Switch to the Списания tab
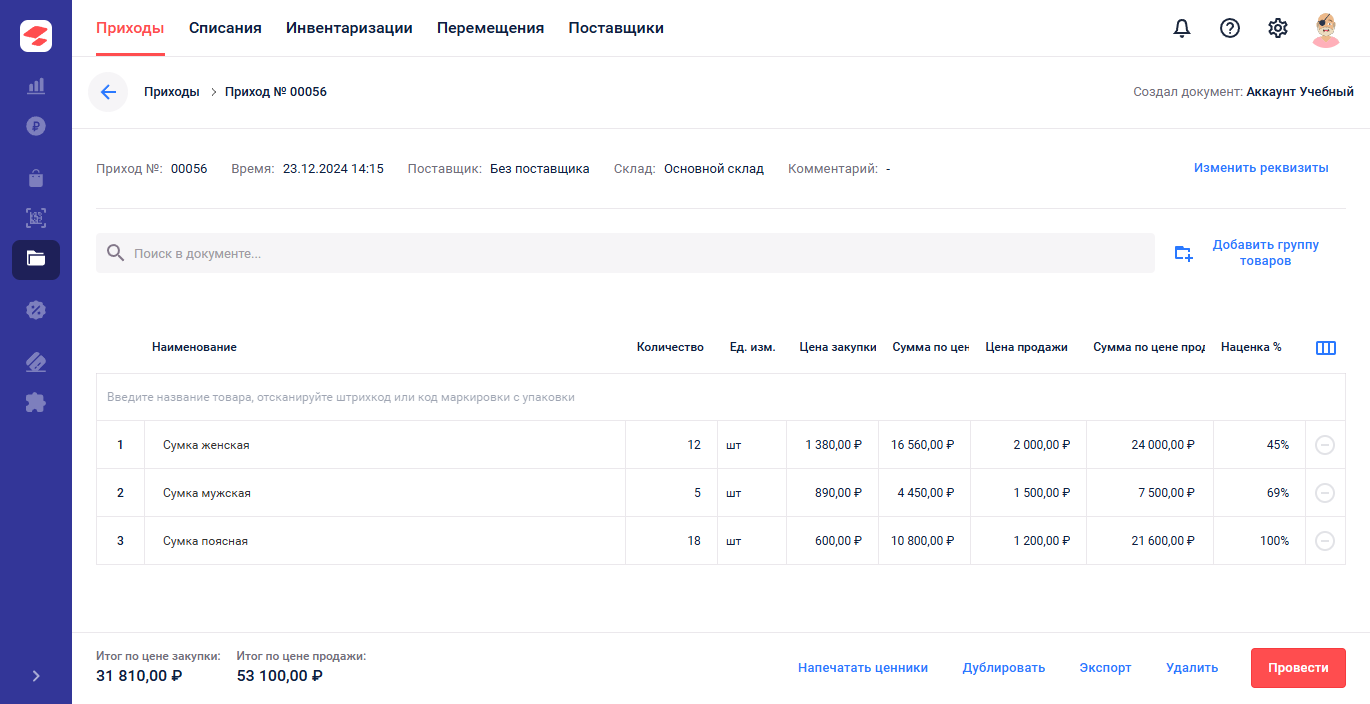The height and width of the screenshot is (704, 1370). 225,28
